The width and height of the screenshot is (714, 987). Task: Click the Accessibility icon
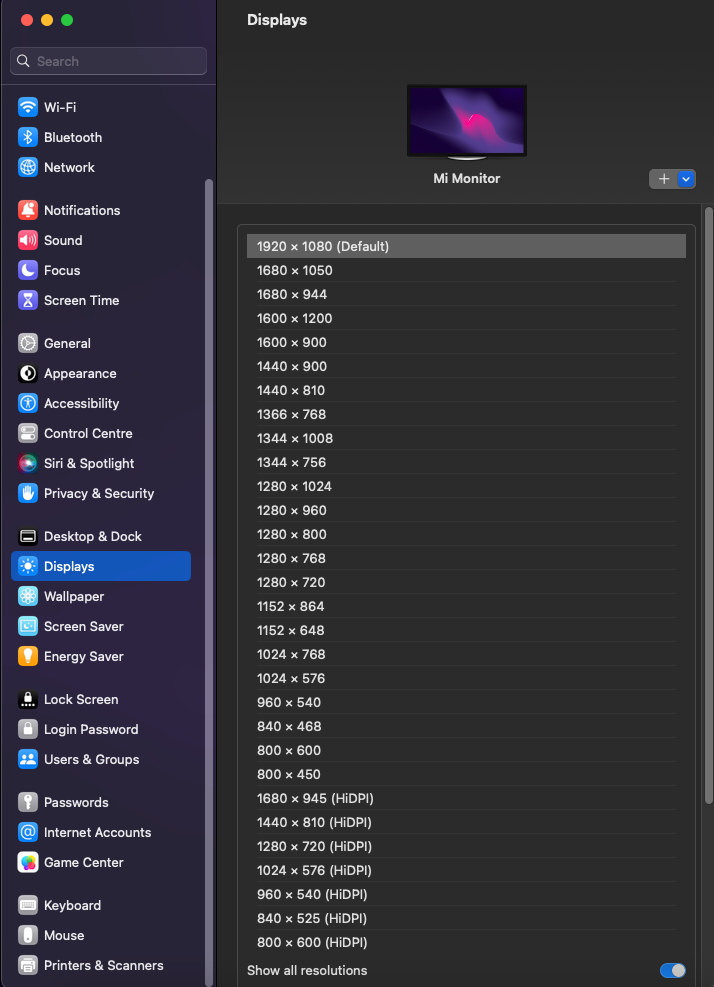28,403
